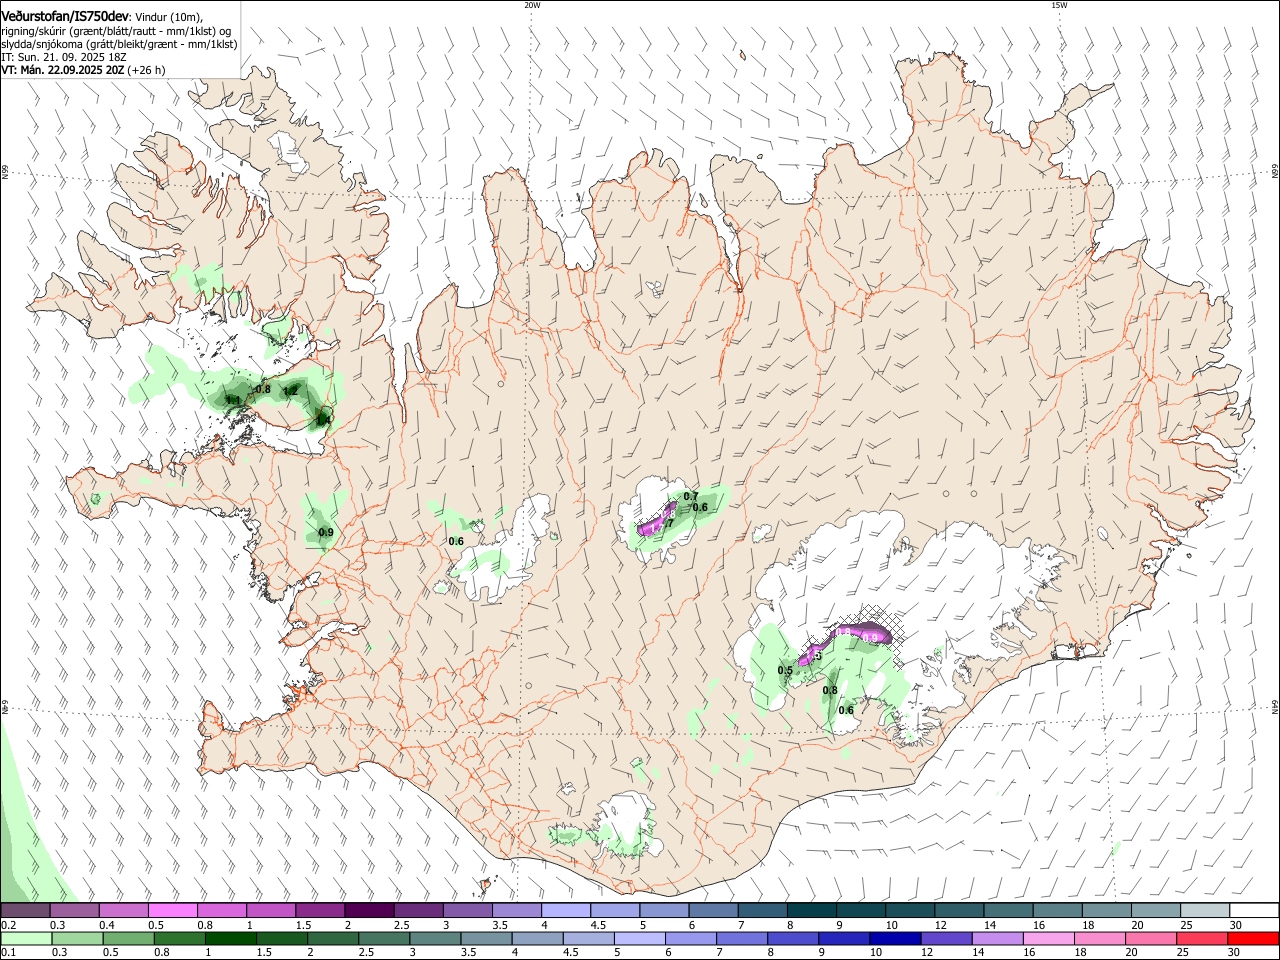Click the bright pink 0.5 snow legend swatch
Viewport: 1280px width, 960px height.
coord(172,911)
